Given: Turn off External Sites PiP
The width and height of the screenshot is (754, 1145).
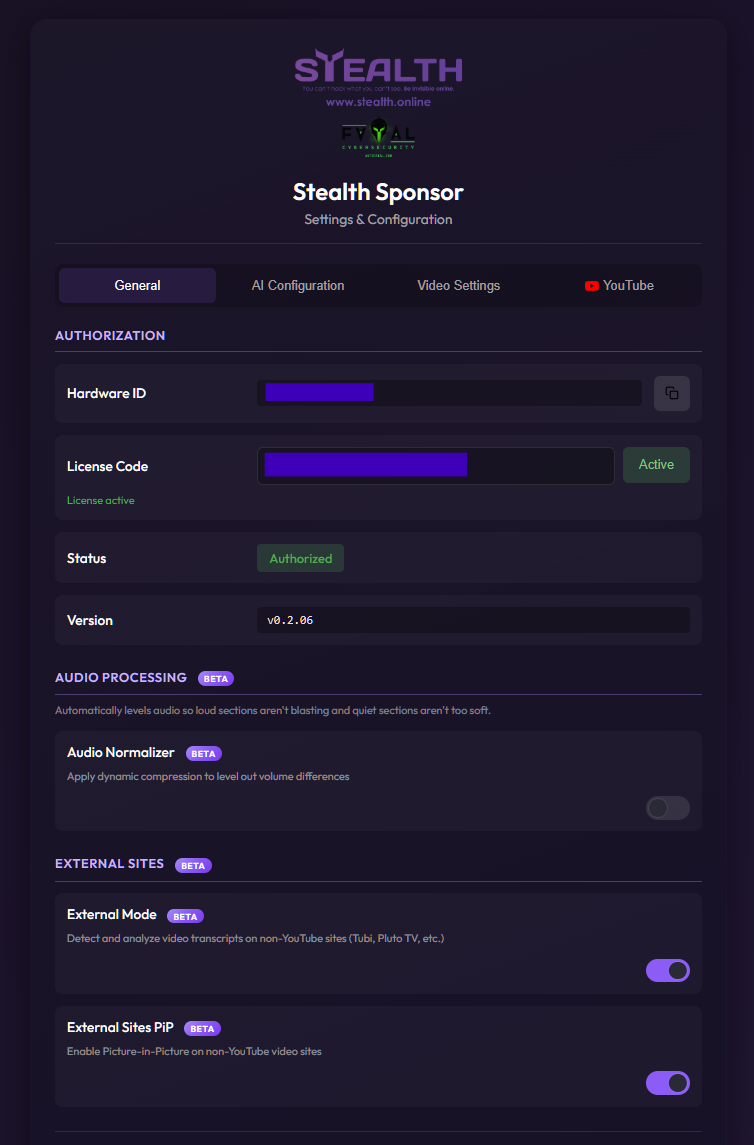Looking at the screenshot, I should tap(667, 1083).
